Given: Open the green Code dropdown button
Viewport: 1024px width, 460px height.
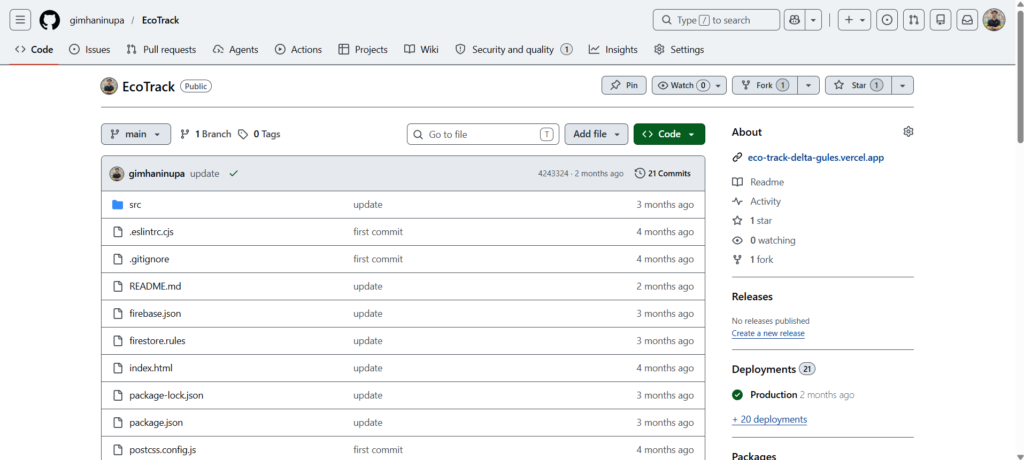Looking at the screenshot, I should coord(669,134).
